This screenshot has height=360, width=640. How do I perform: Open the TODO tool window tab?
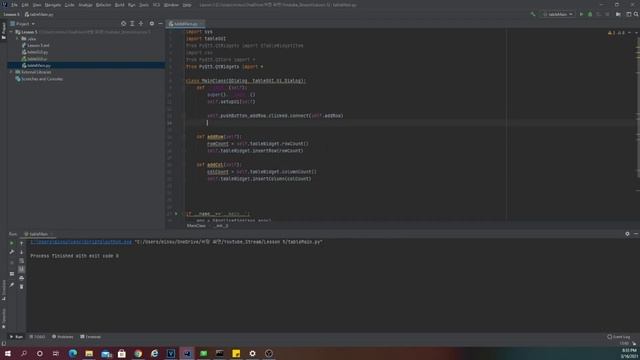point(38,337)
